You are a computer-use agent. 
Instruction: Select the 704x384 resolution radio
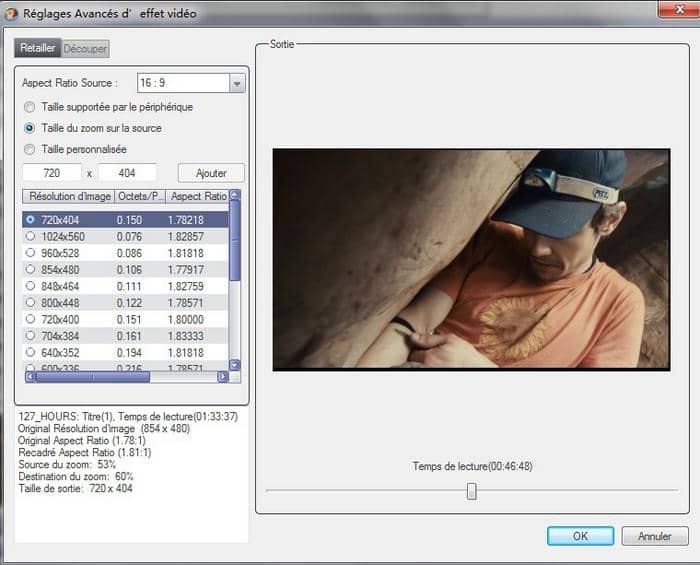point(30,335)
